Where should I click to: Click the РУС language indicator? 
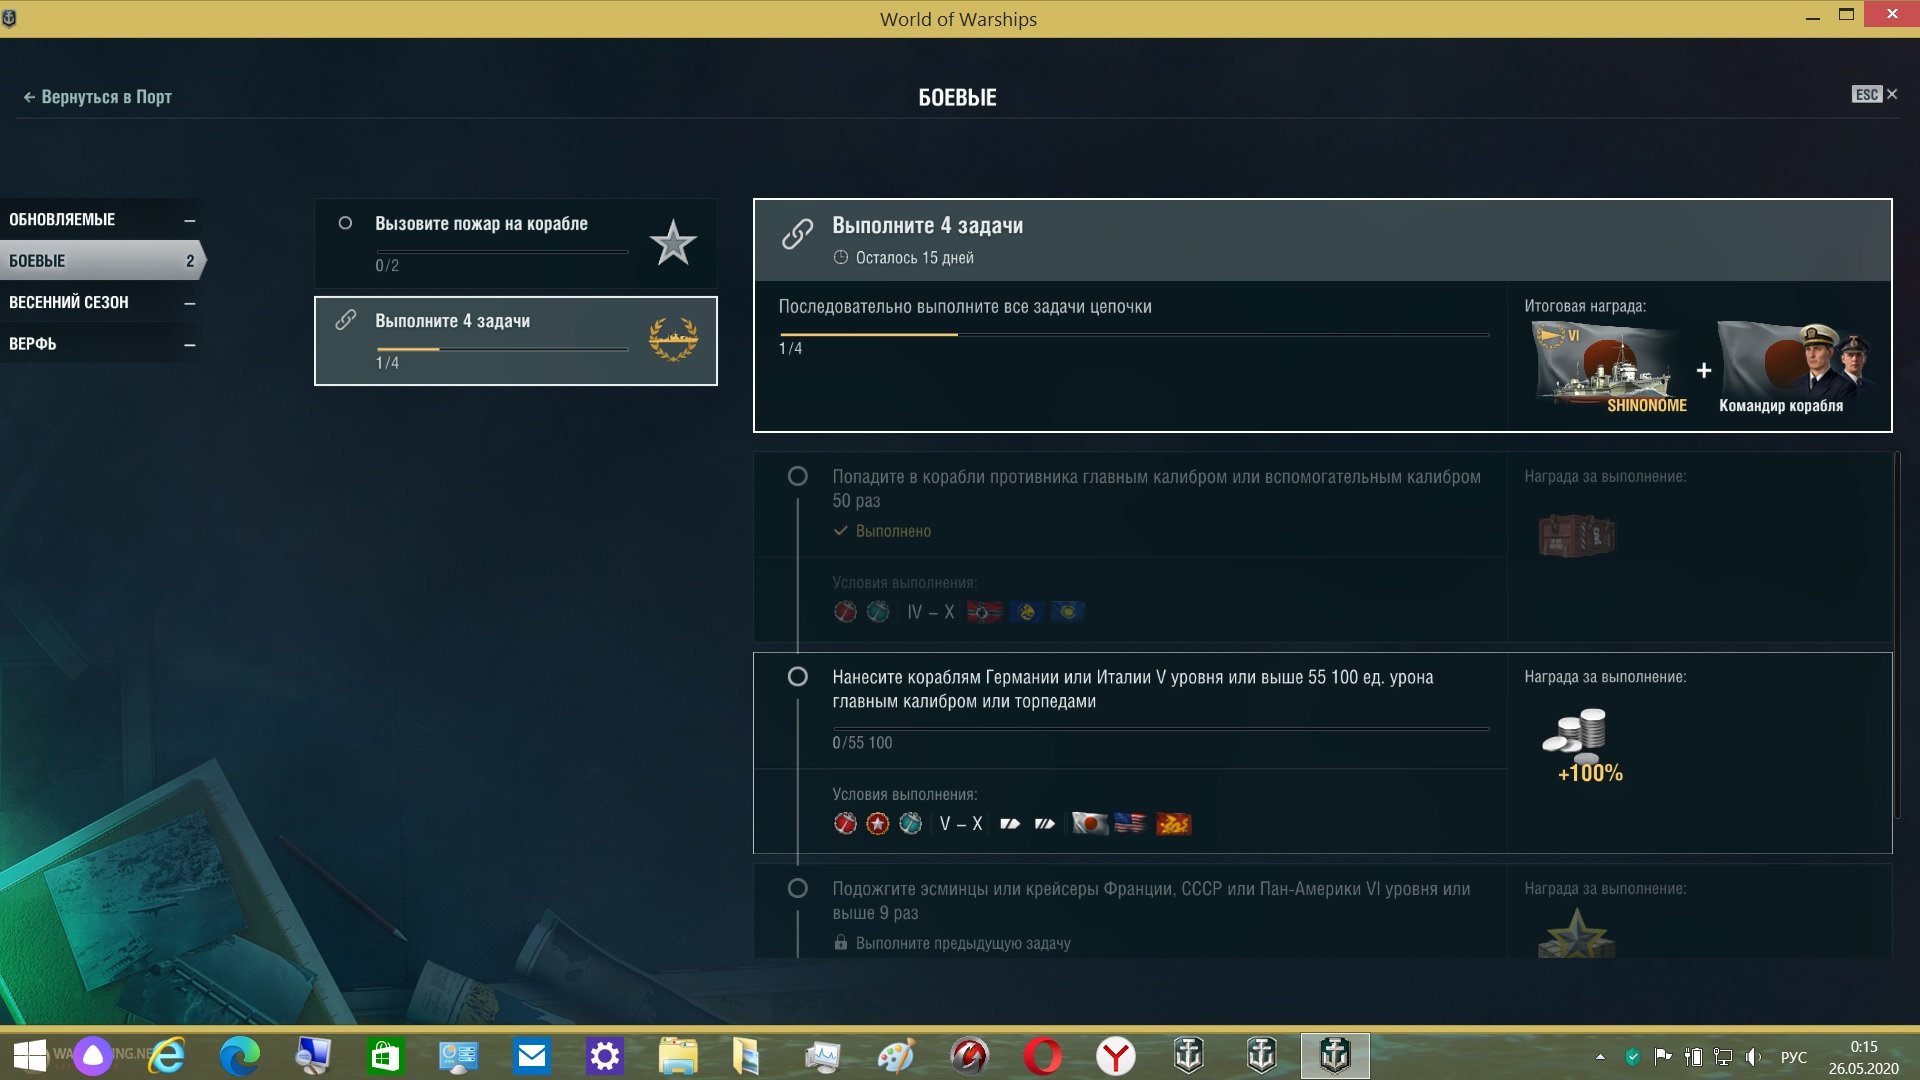1793,1057
